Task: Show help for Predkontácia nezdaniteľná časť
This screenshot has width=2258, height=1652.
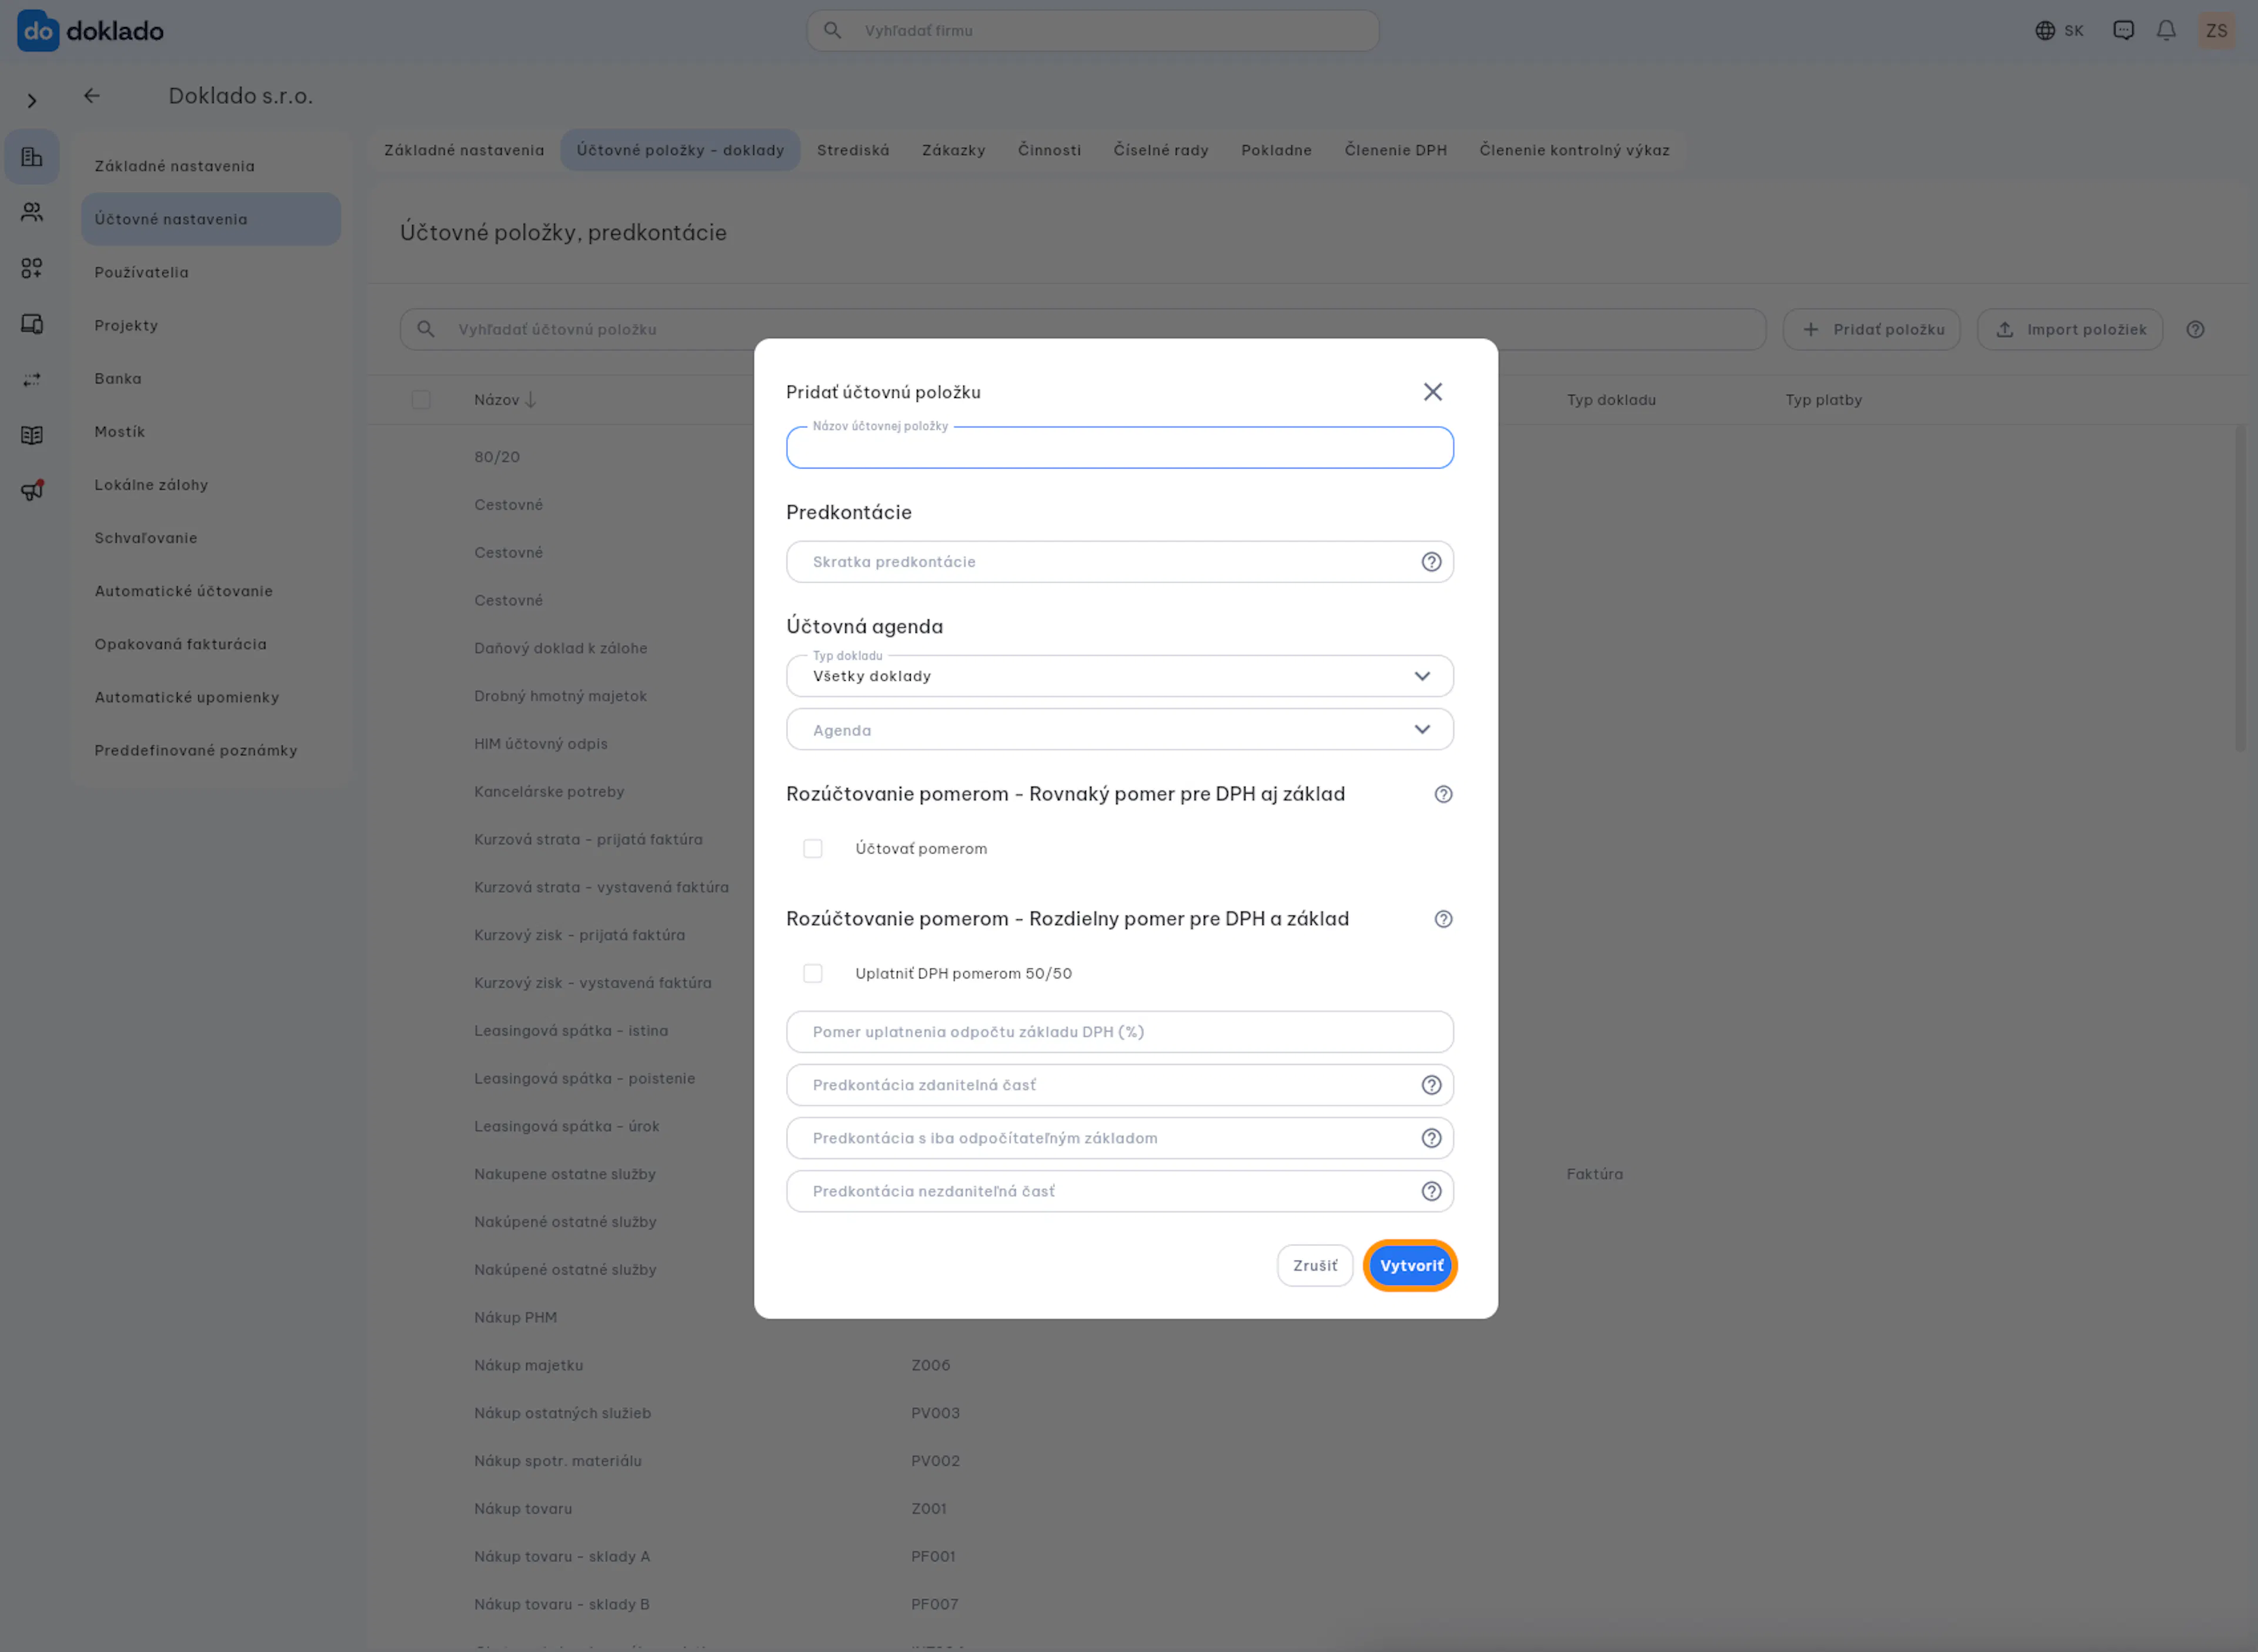Action: pos(1431,1191)
